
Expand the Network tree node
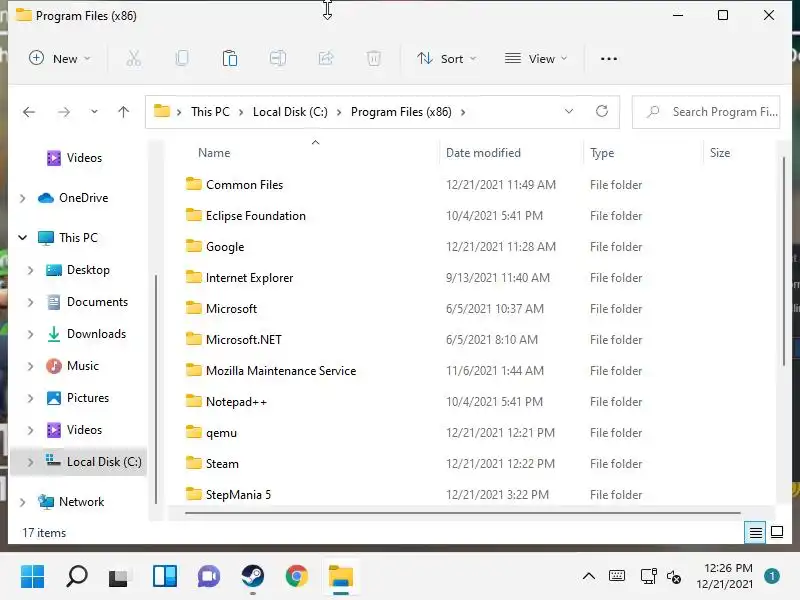pyautogui.click(x=22, y=502)
